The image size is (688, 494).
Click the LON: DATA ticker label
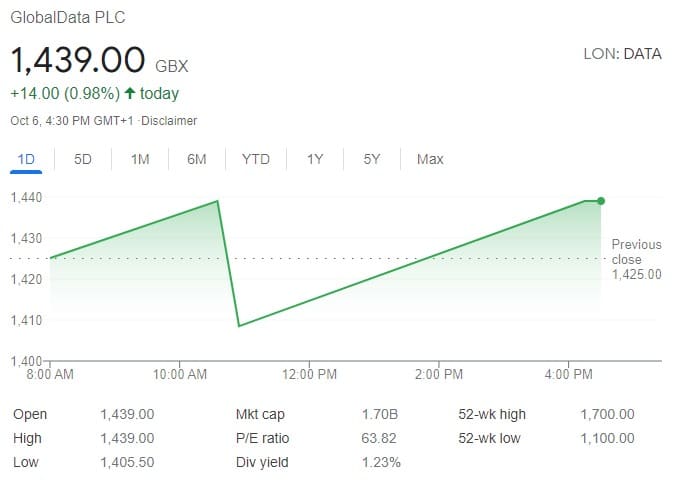point(622,54)
